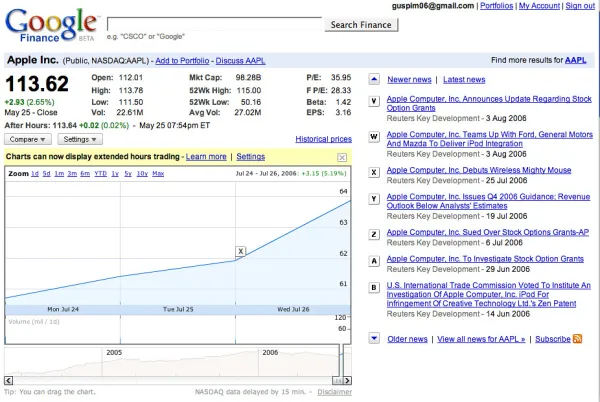This screenshot has height=402, width=600.
Task: Click the left scroll arrow under overview chart
Action: [x=8, y=381]
